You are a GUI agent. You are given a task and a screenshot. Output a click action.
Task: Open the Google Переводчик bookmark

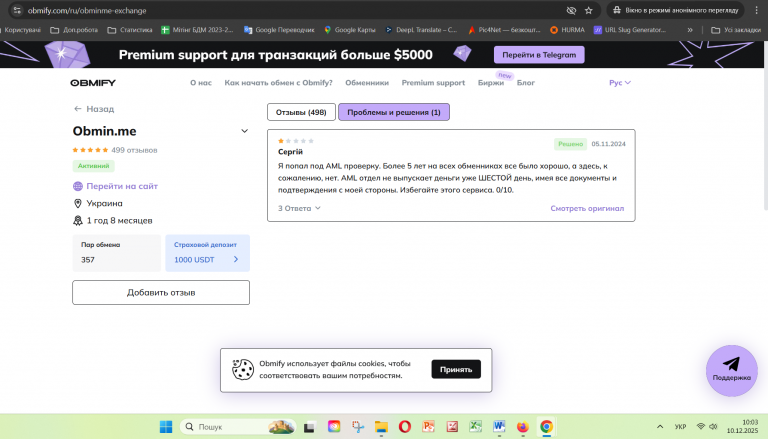pos(279,30)
